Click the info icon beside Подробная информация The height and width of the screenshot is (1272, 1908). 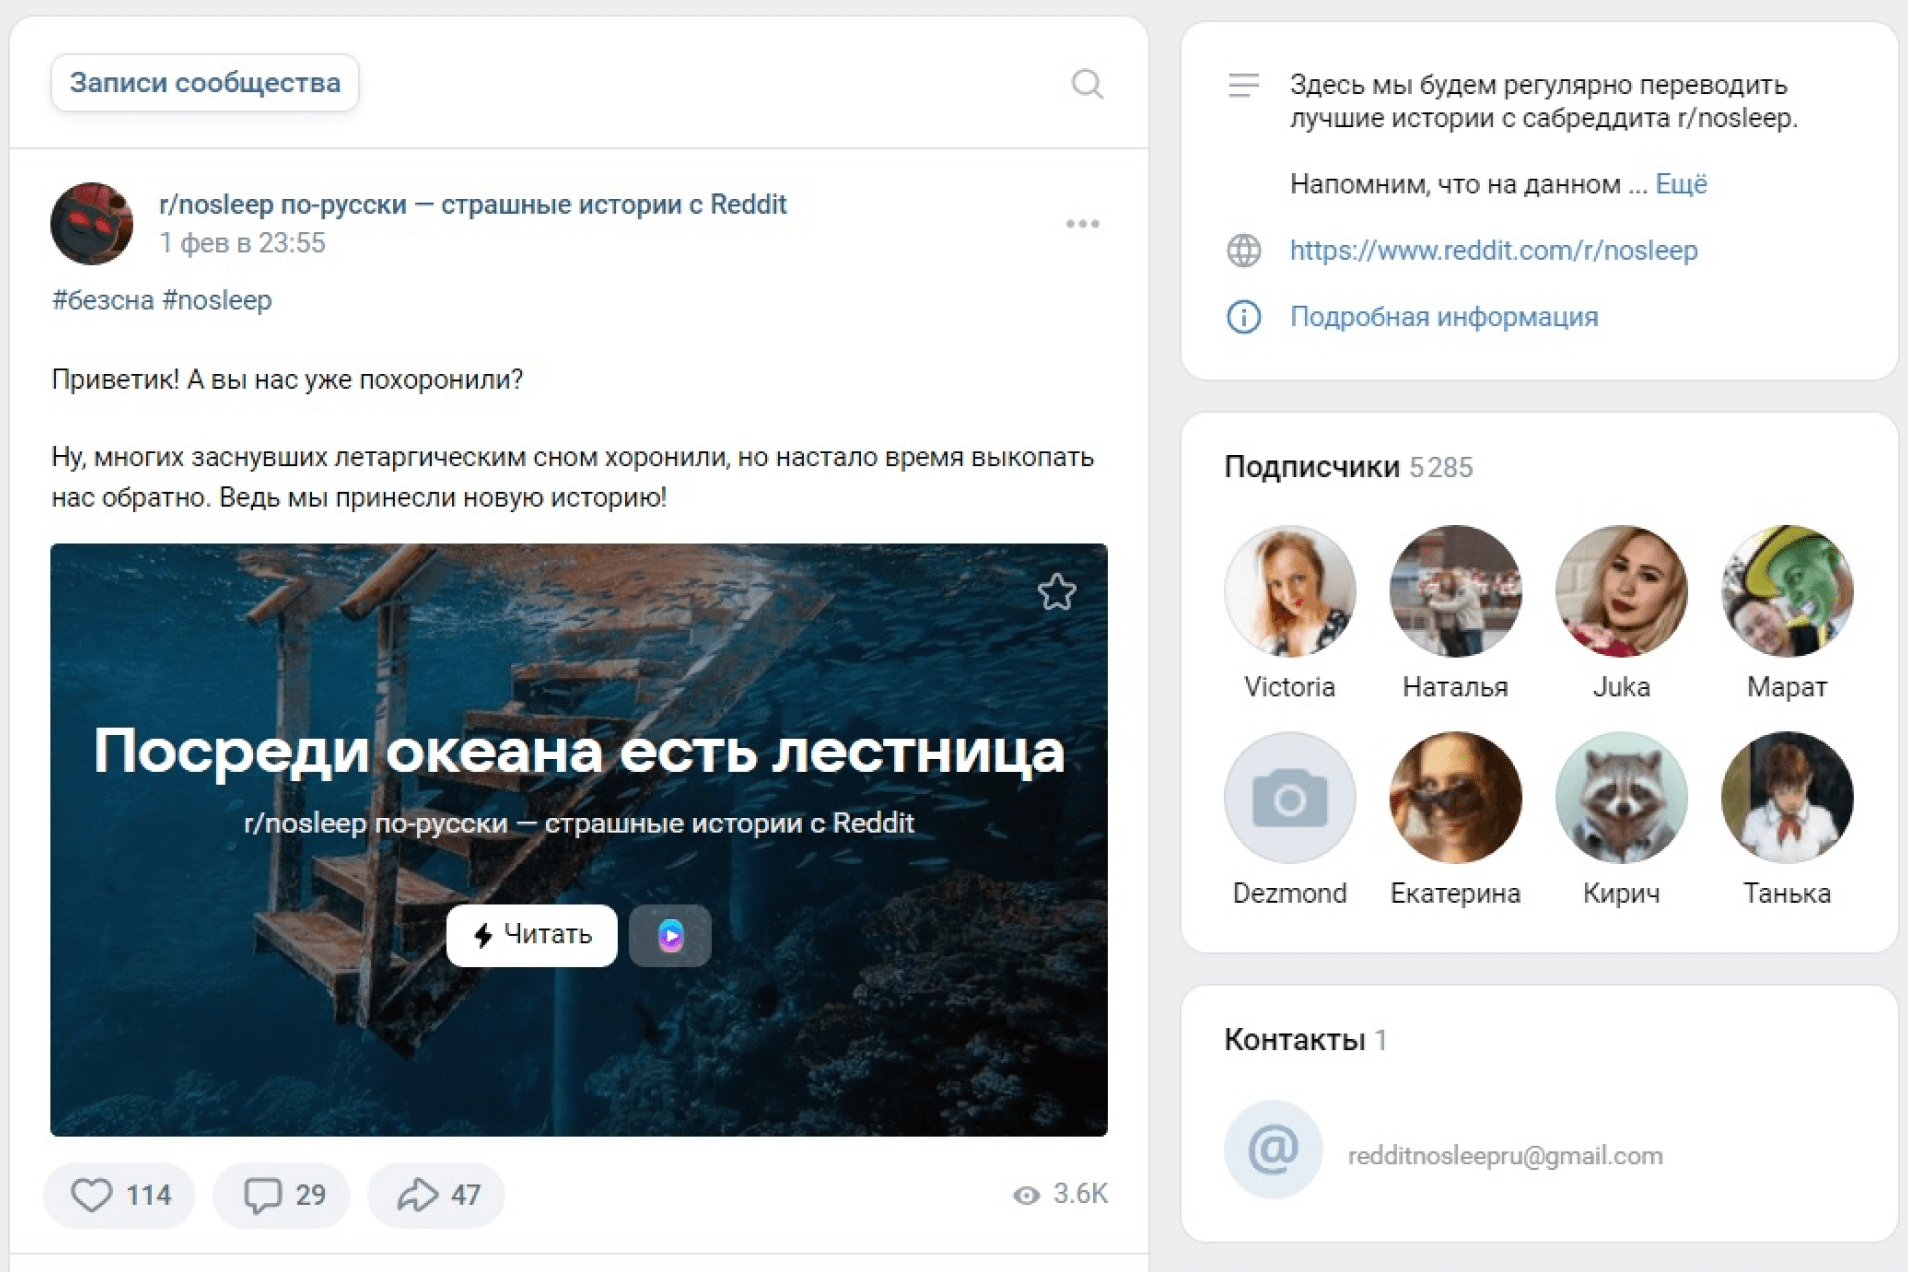click(1243, 317)
